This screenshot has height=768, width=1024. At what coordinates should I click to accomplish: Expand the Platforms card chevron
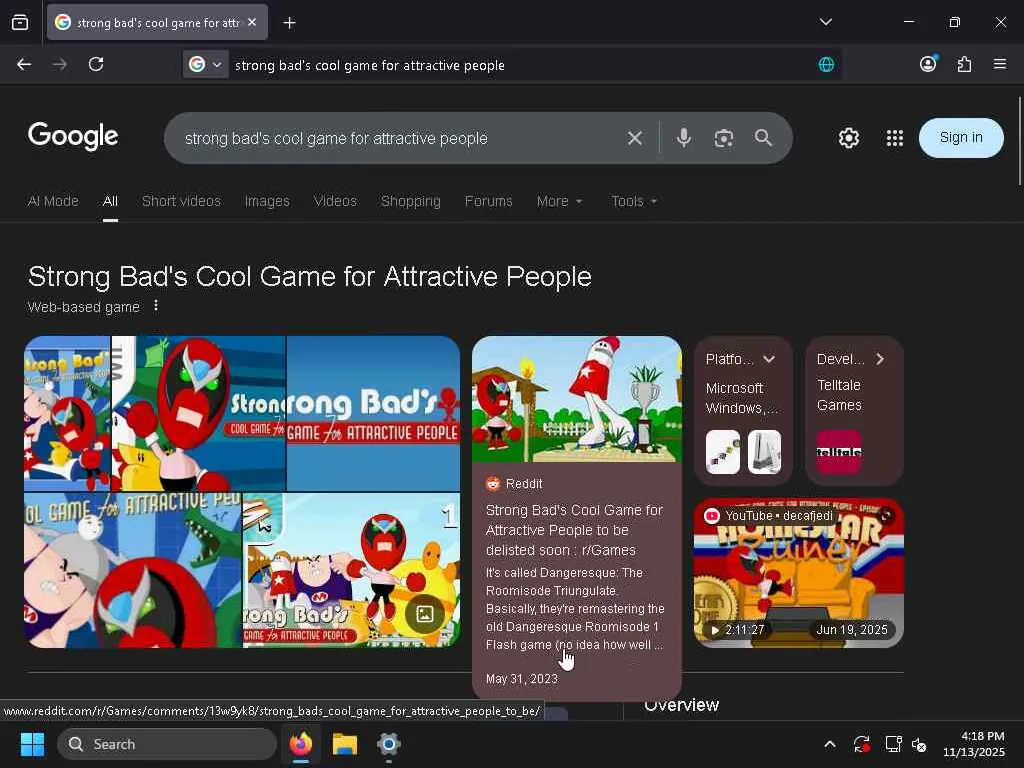(769, 359)
